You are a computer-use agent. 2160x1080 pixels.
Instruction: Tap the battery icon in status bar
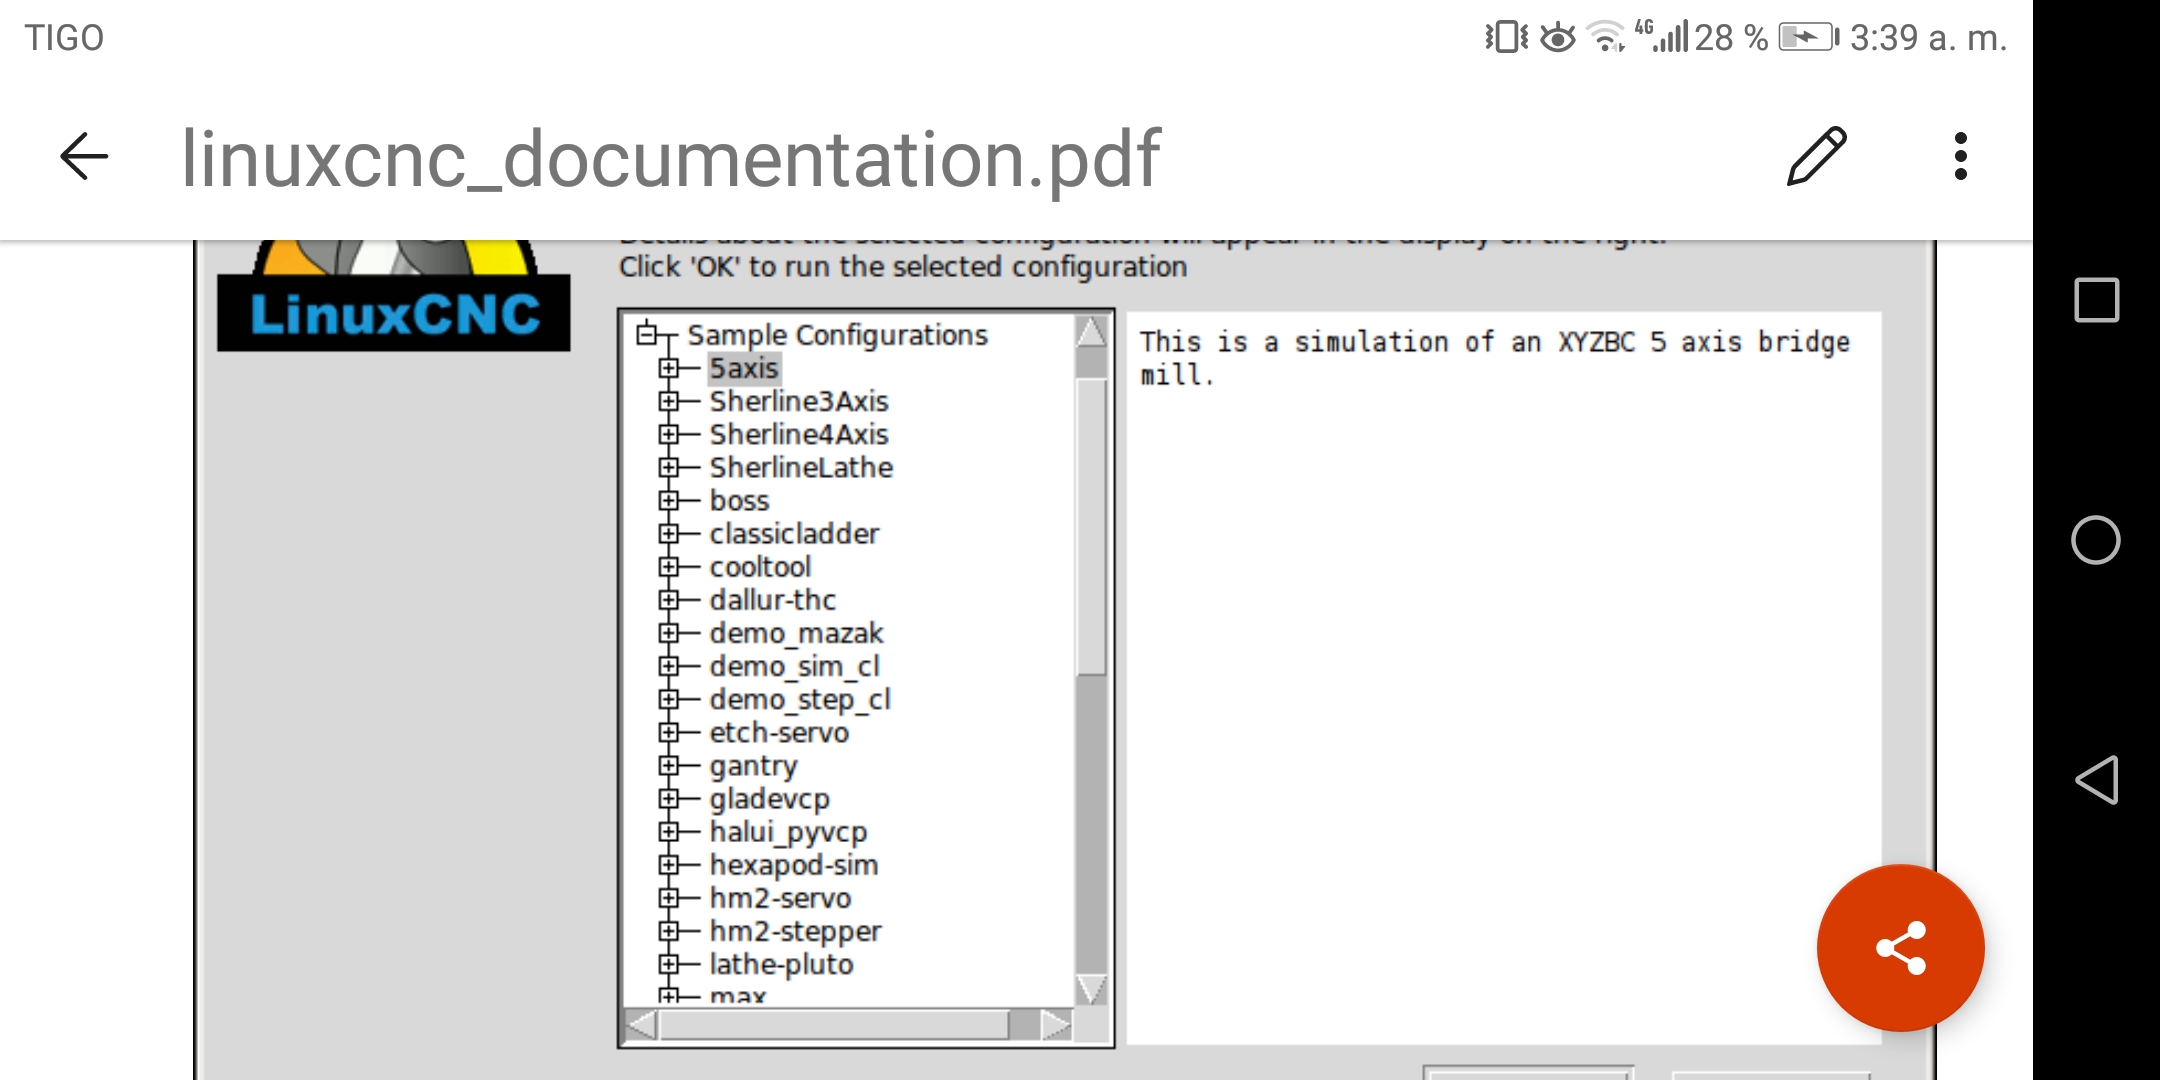(1809, 38)
